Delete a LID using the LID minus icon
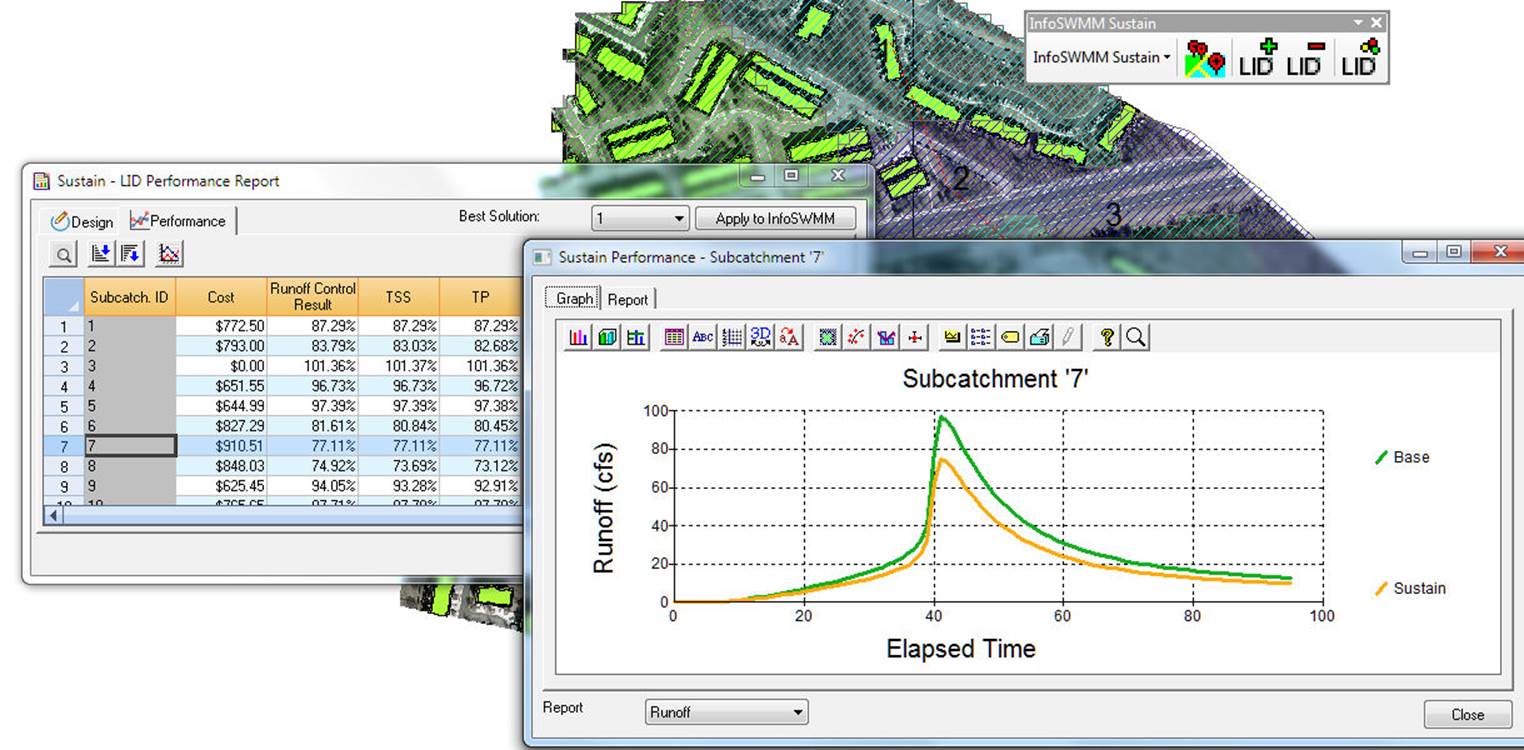The height and width of the screenshot is (750, 1524). tap(1310, 55)
